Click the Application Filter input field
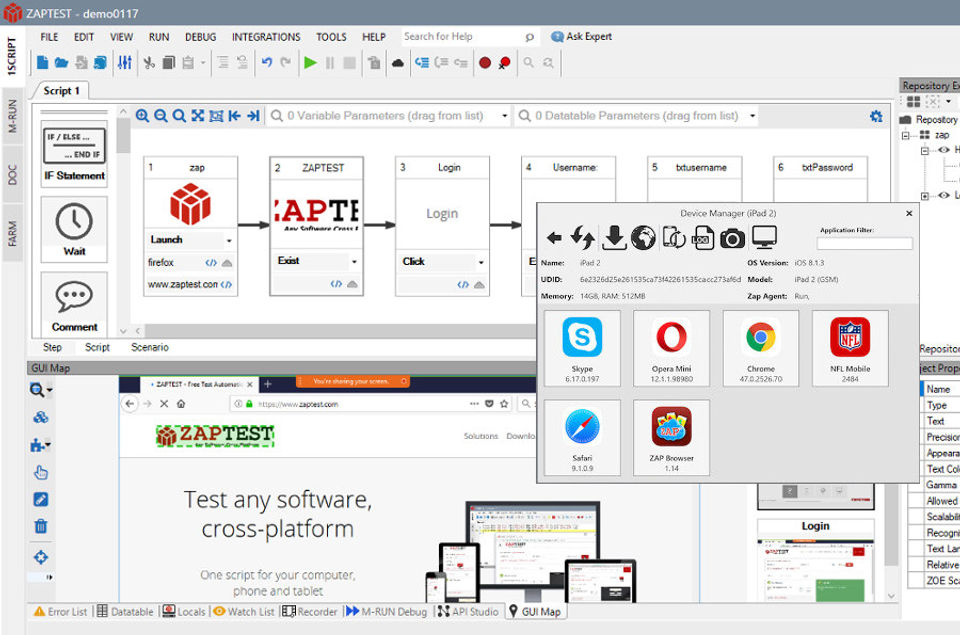Screen dimensions: 960x635 864,243
